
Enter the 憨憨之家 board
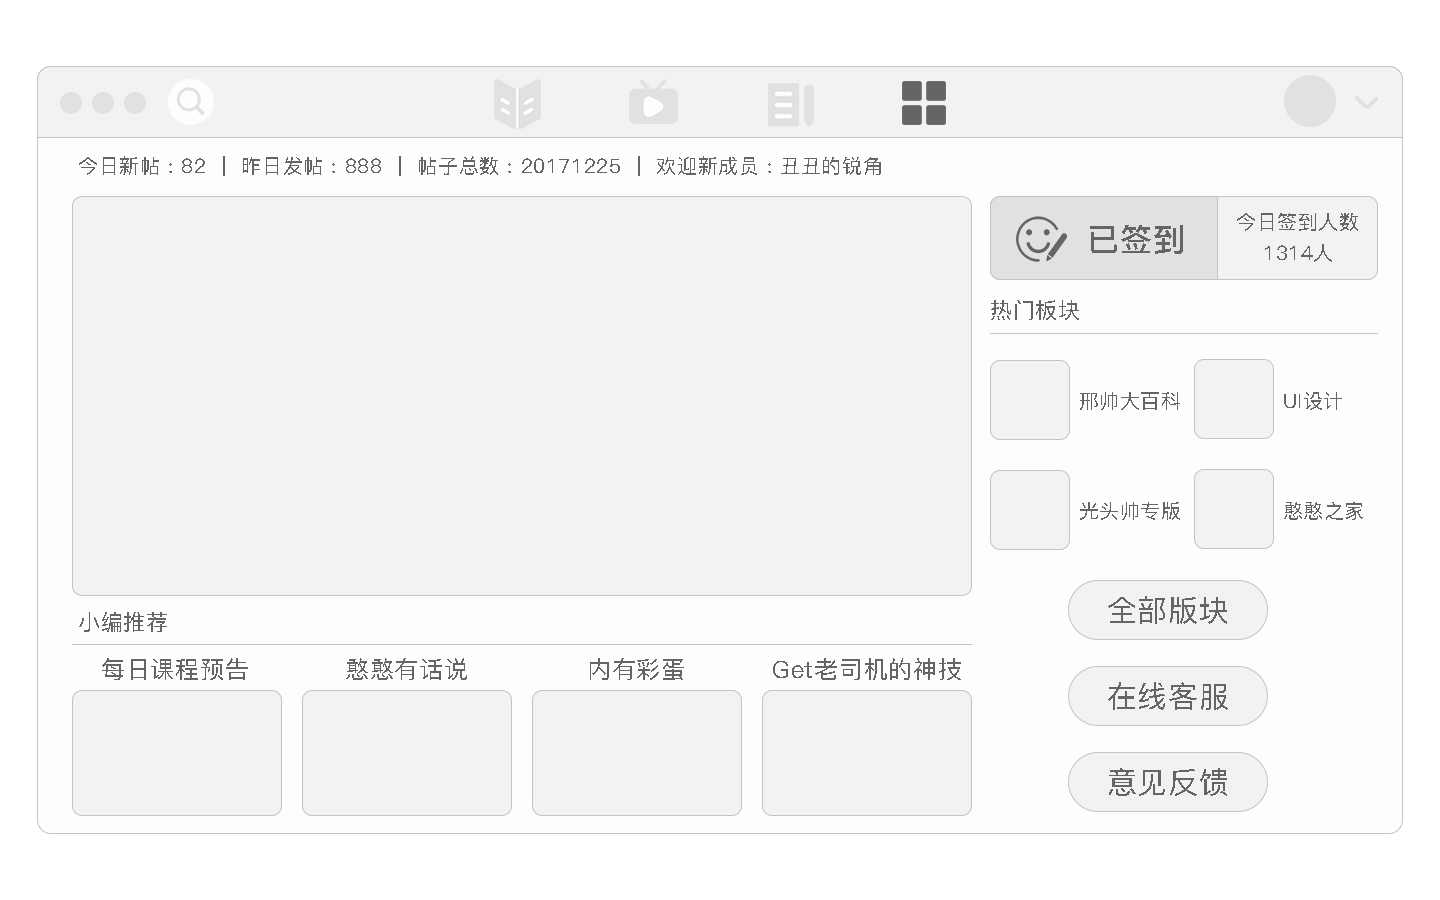(1323, 509)
